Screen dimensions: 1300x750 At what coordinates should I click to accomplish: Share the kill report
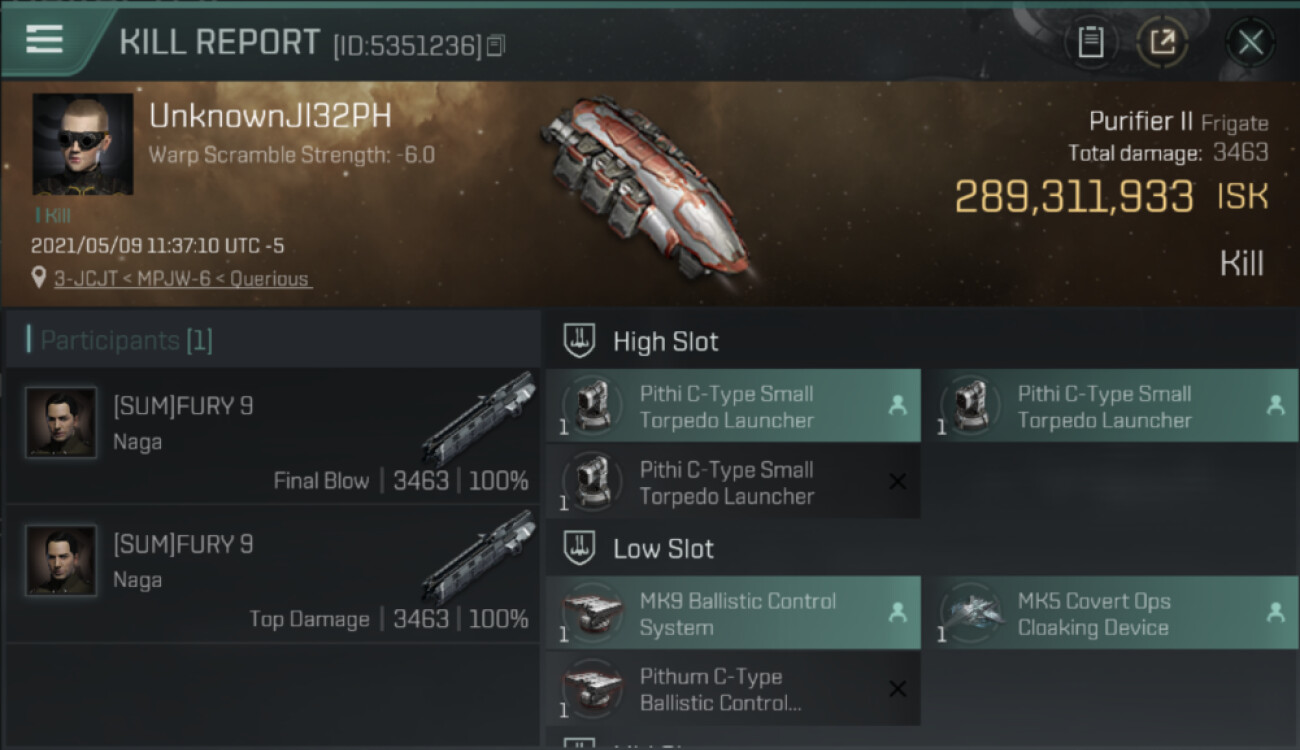1162,43
